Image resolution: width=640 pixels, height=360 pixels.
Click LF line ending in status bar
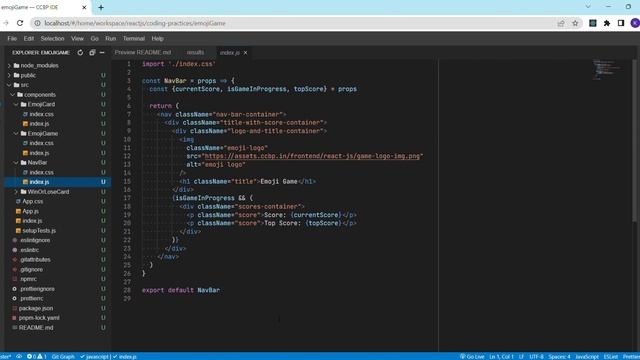[x=521, y=356]
